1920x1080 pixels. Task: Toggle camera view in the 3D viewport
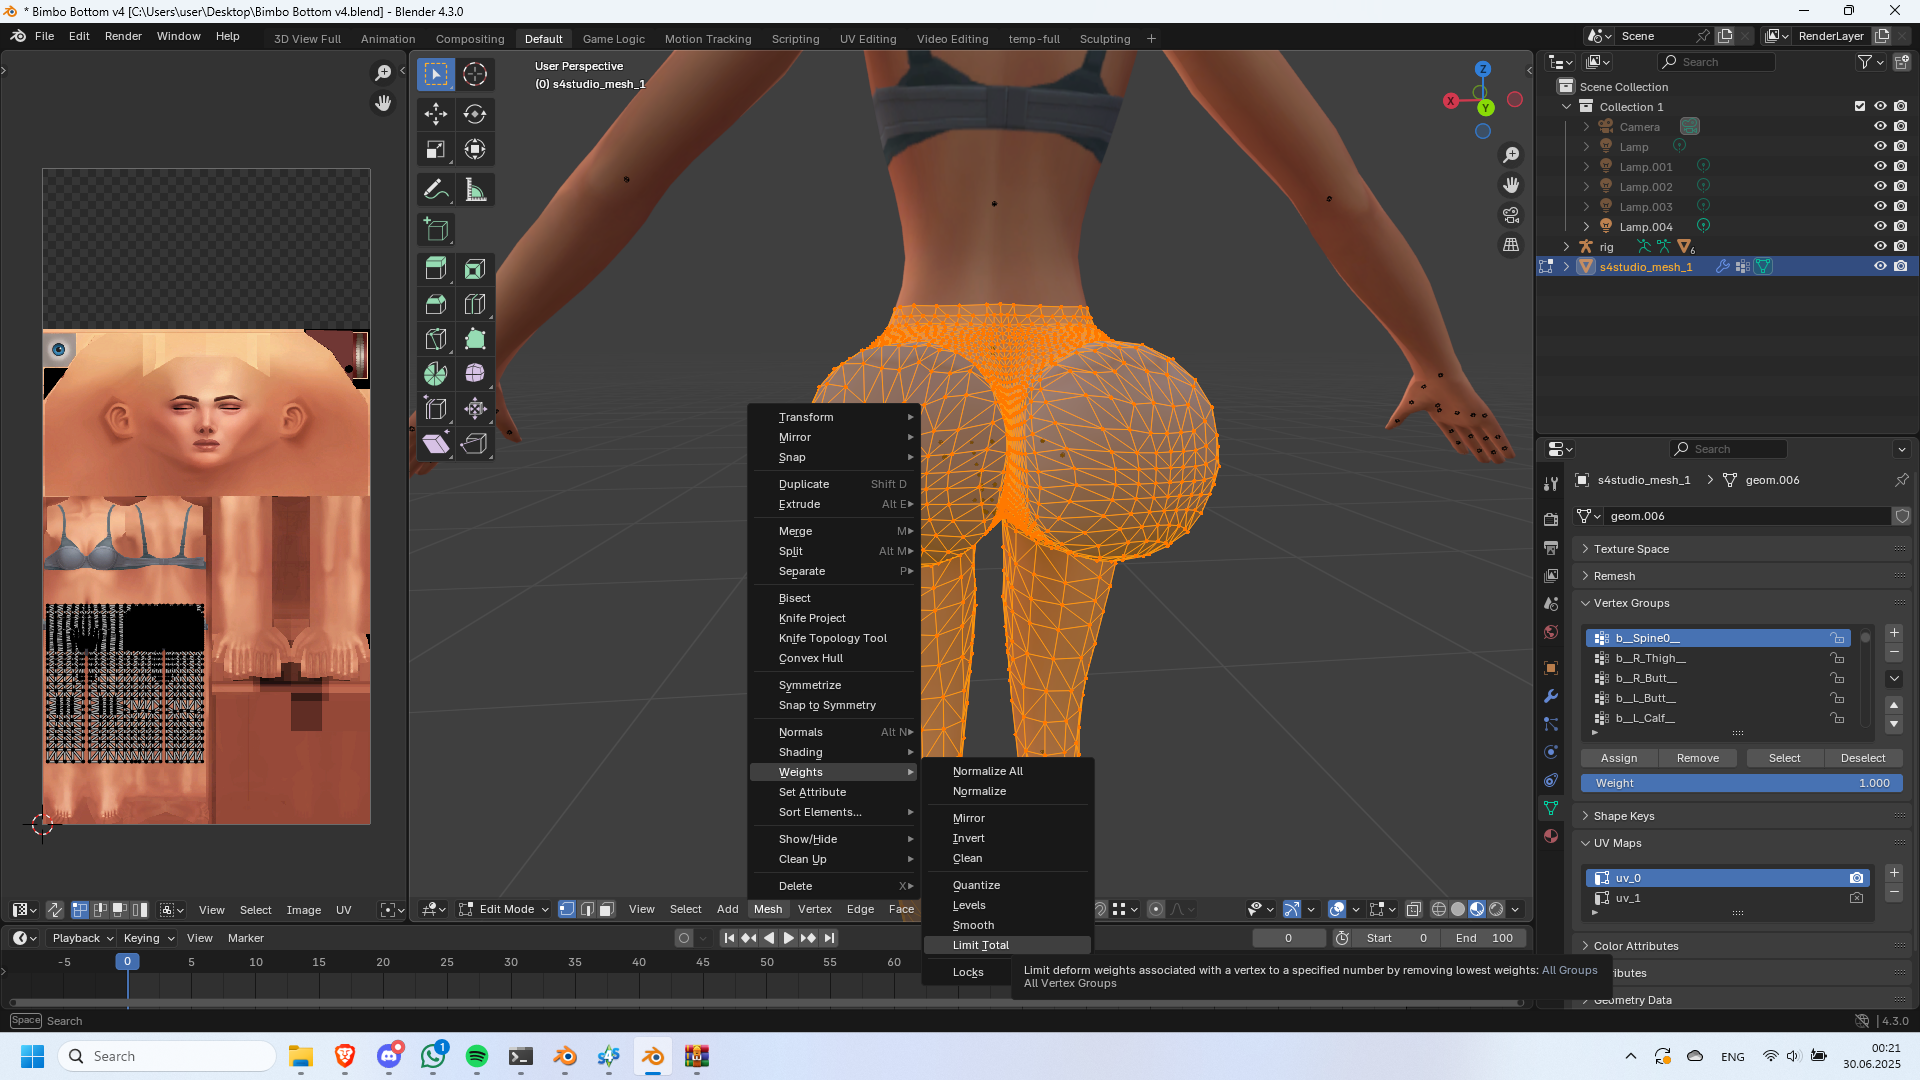click(1511, 215)
